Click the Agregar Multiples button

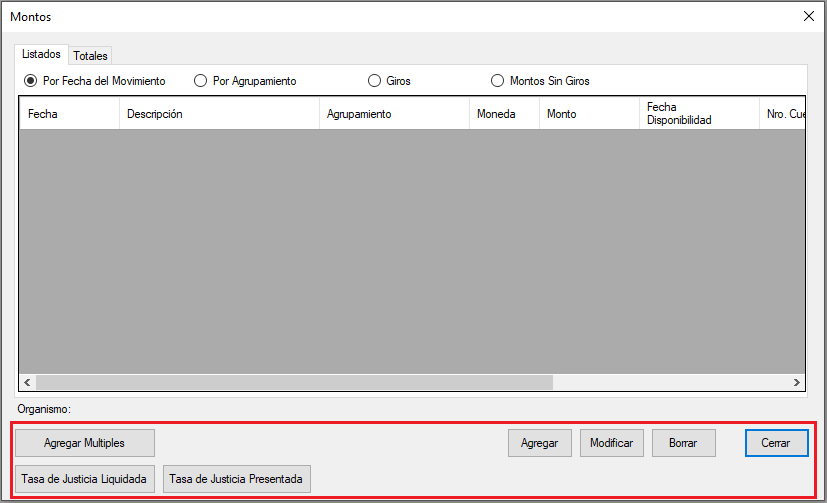(84, 443)
